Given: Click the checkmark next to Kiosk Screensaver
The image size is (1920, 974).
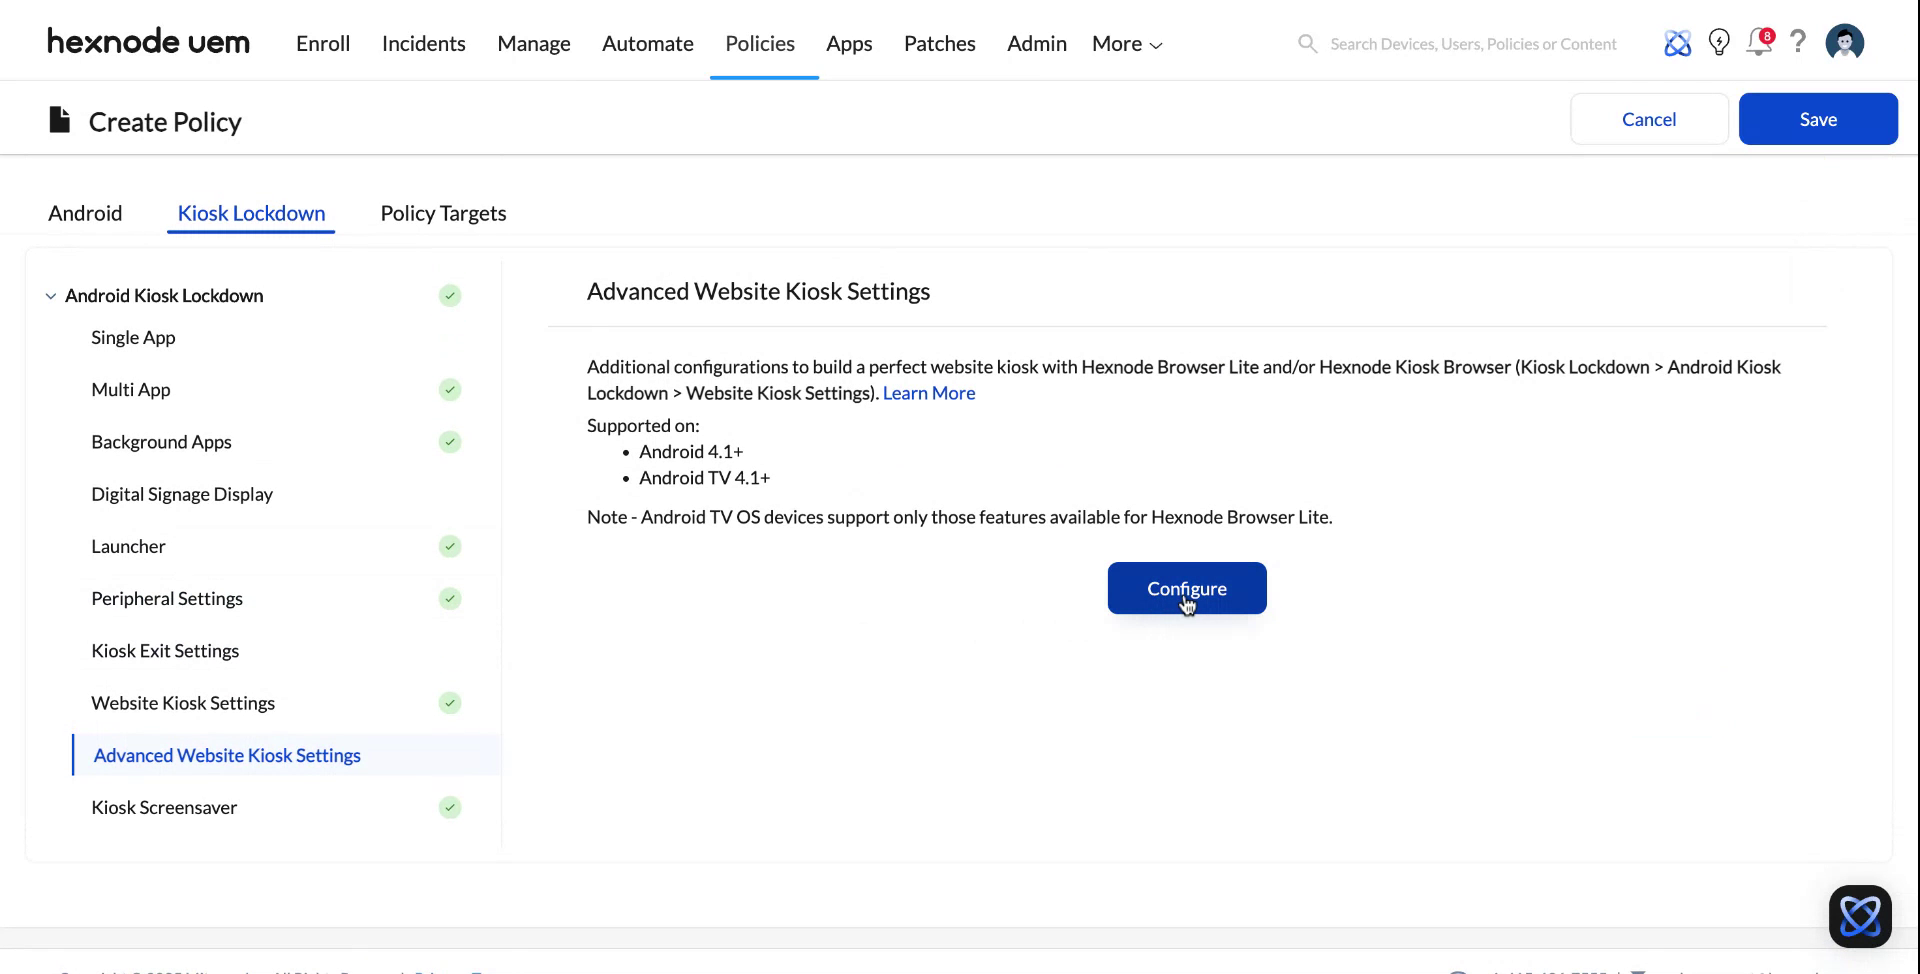Looking at the screenshot, I should pos(450,807).
